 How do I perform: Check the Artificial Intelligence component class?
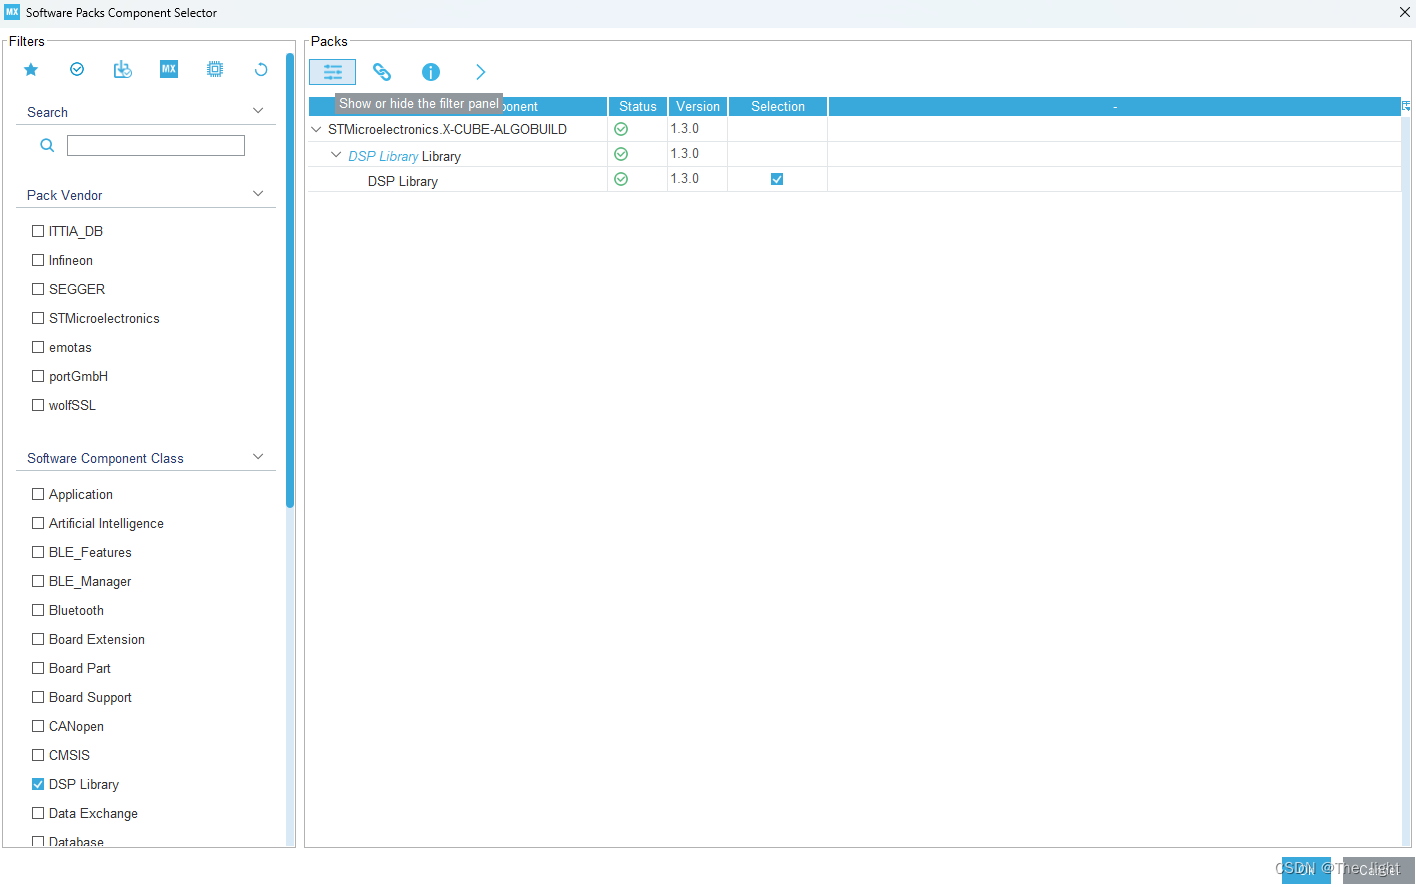38,523
